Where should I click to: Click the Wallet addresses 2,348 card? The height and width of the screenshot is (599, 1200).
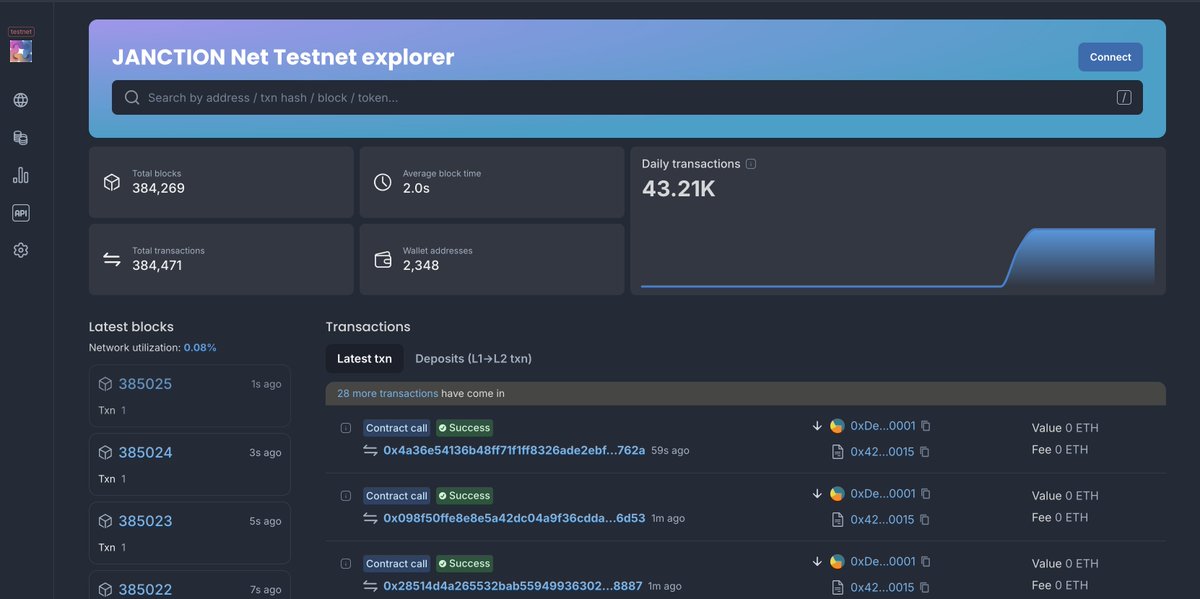coord(492,259)
